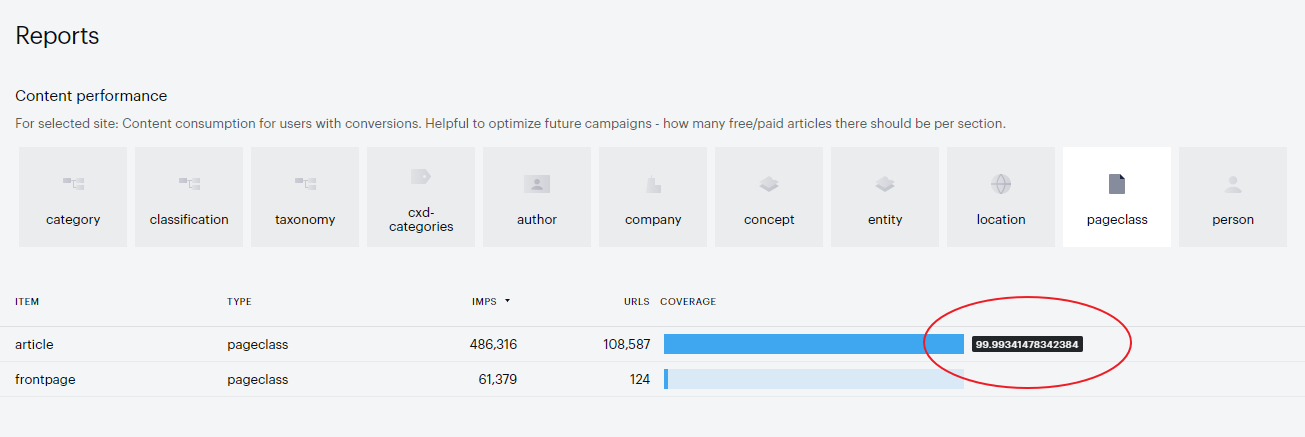Choose the taxonomy tile icon

(x=305, y=183)
